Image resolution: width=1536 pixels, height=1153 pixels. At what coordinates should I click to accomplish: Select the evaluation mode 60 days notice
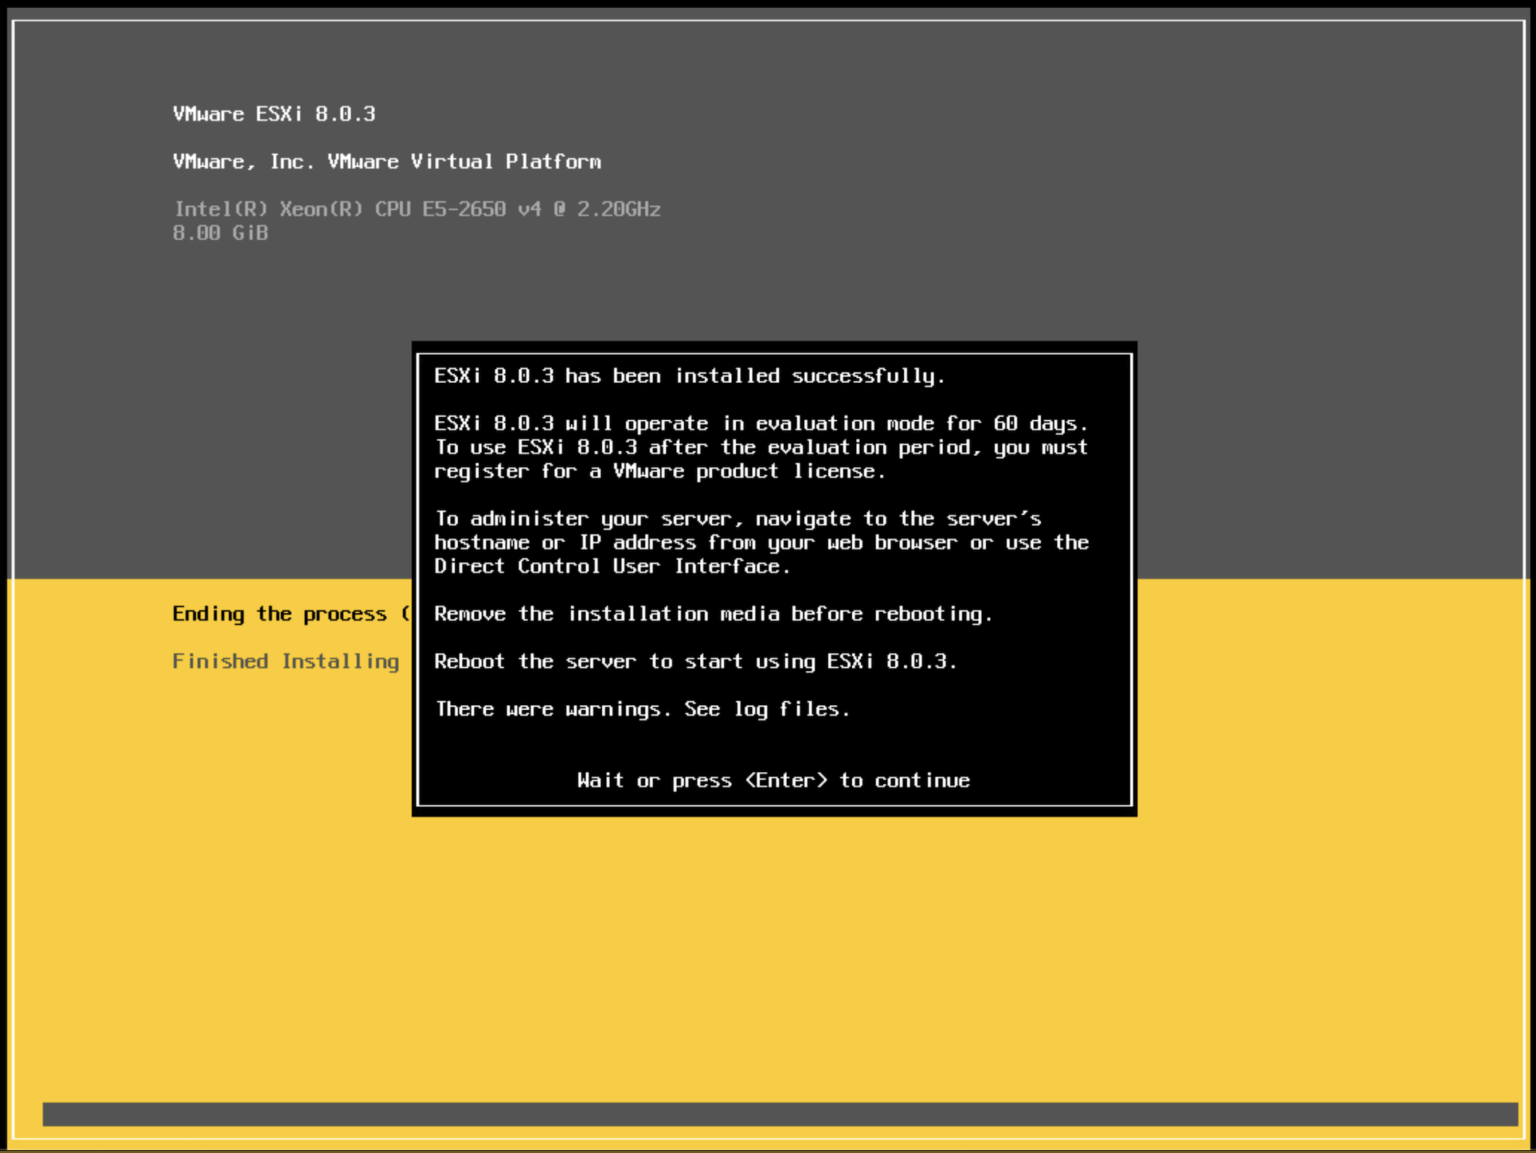coord(761,423)
